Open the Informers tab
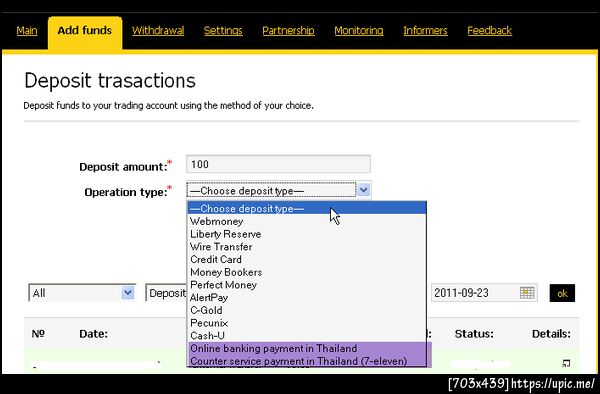This screenshot has width=600, height=394. pos(425,31)
